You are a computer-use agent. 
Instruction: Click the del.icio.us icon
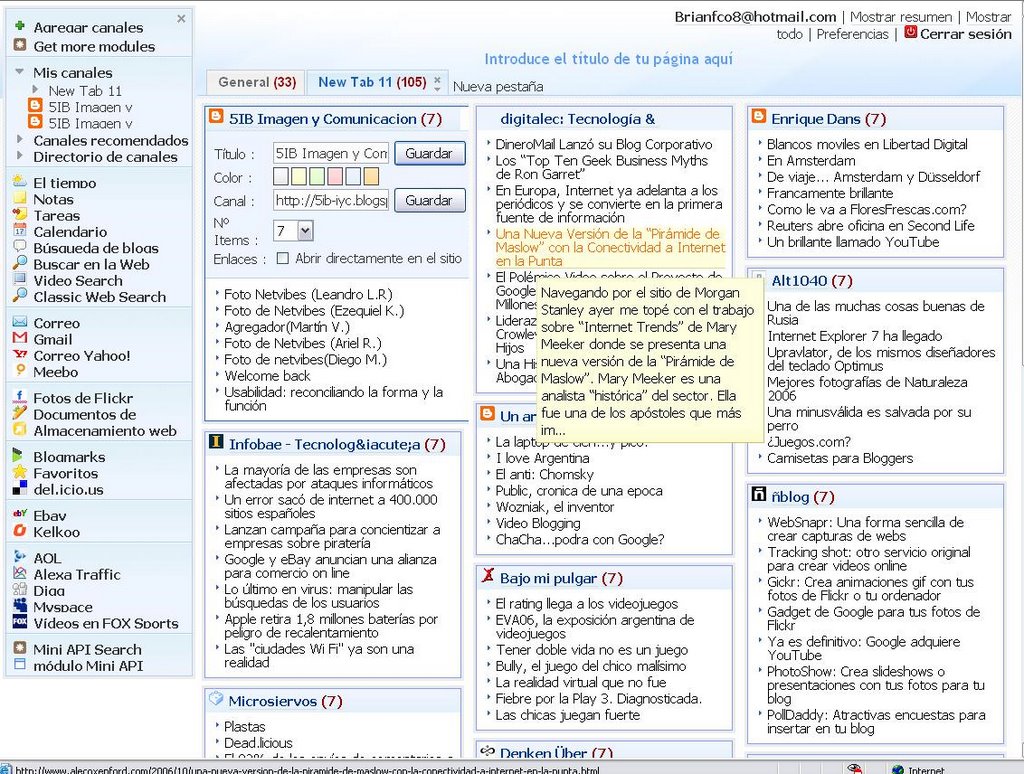coord(20,488)
